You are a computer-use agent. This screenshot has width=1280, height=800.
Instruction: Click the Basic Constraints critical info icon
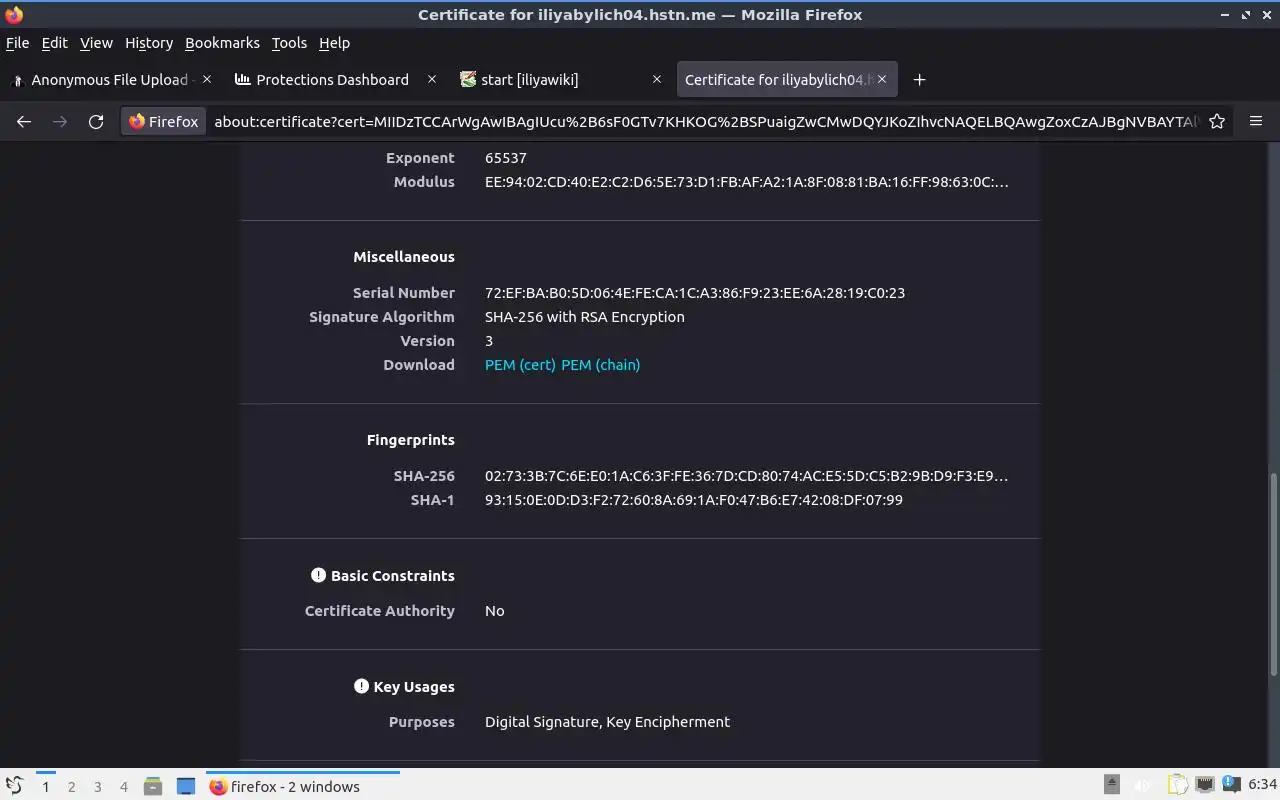(318, 575)
